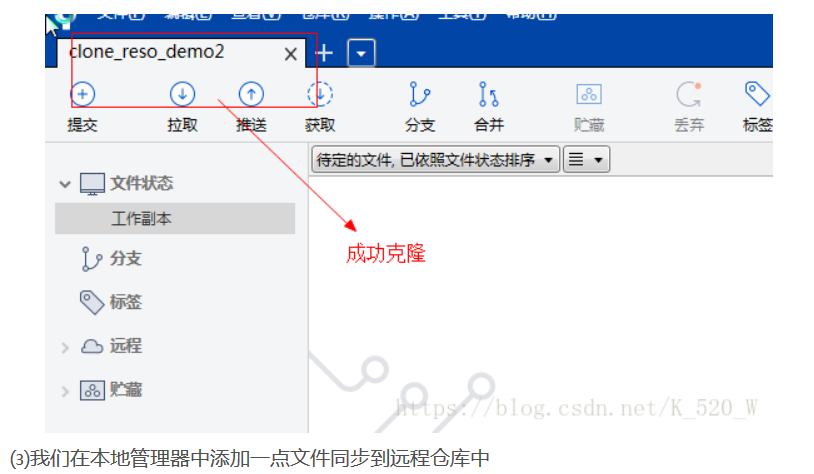This screenshot has width=814, height=474.
Task: Expand the 贮藏 (Stashes) sidebar section
Action: pyautogui.click(x=65, y=391)
